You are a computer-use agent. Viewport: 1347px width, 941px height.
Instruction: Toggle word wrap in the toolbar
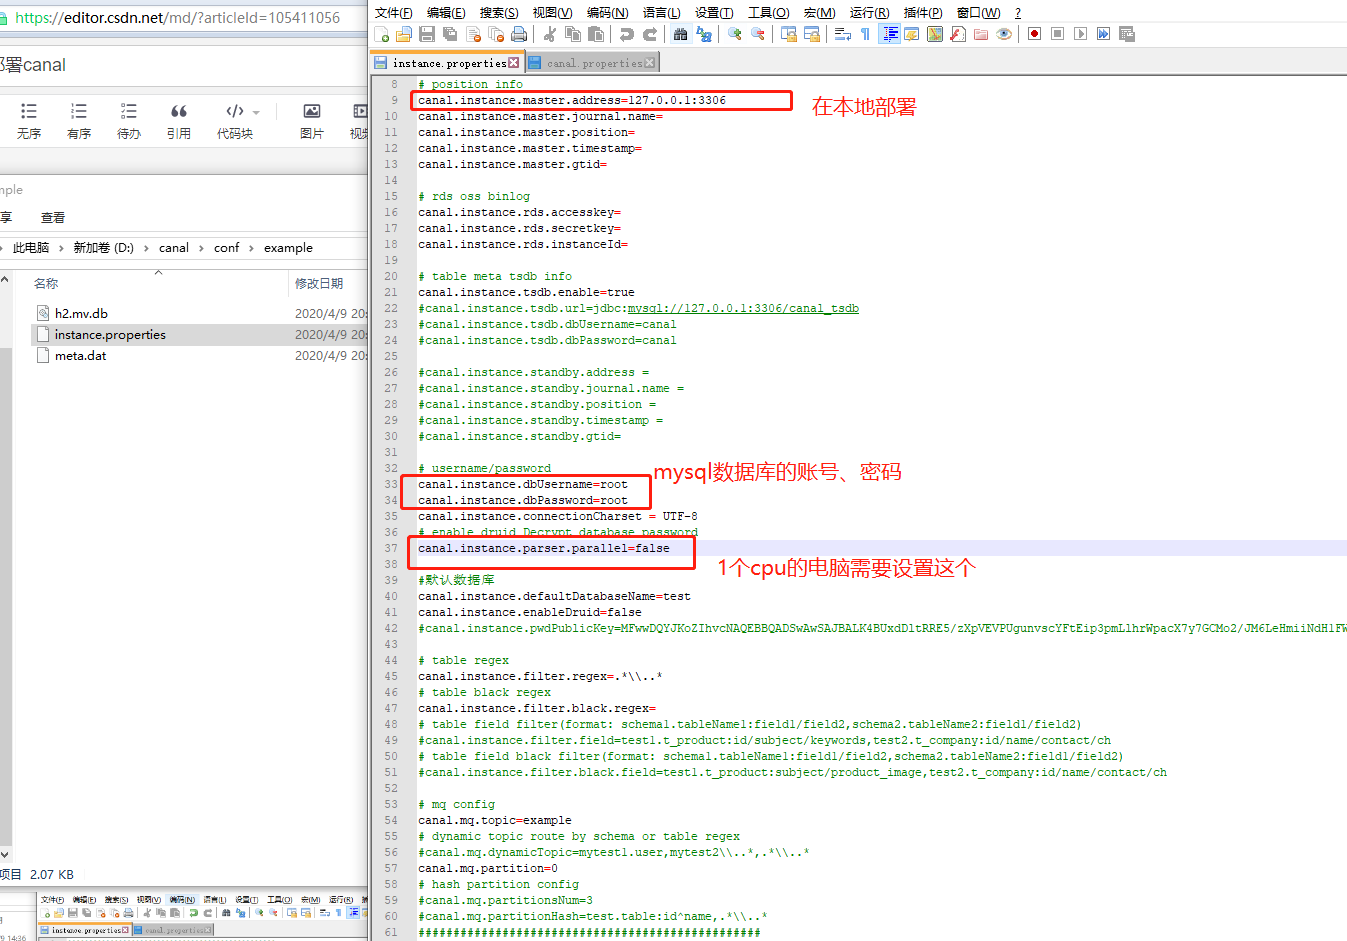pyautogui.click(x=842, y=34)
